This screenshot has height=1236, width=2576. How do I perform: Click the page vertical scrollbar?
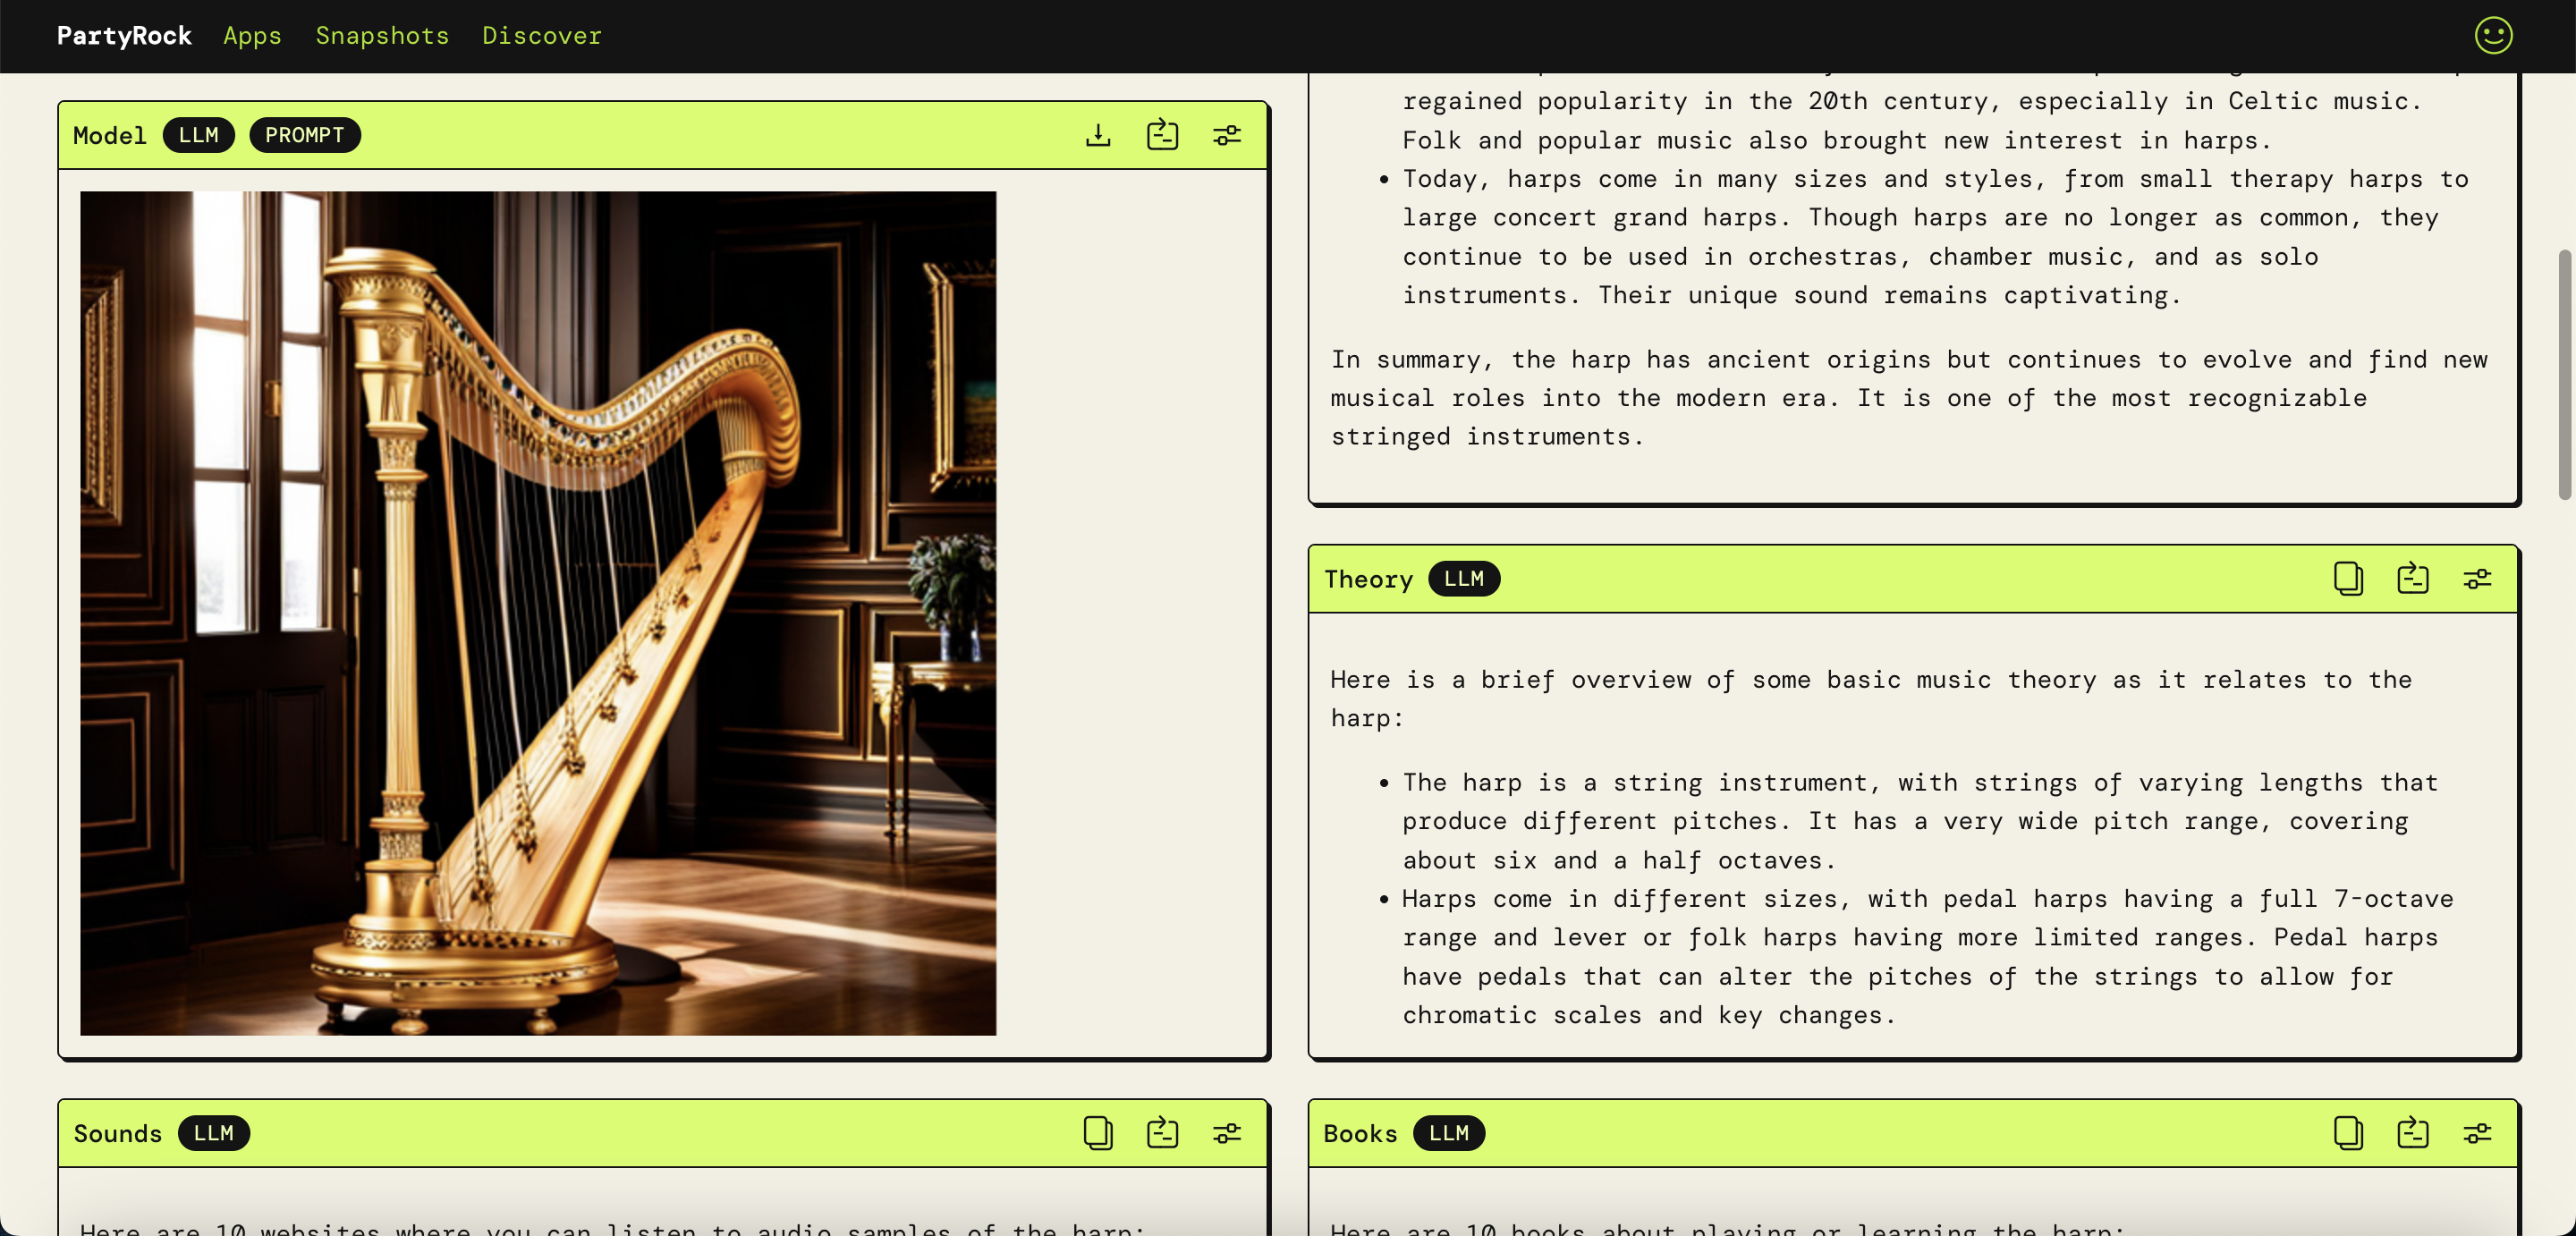(x=2564, y=375)
